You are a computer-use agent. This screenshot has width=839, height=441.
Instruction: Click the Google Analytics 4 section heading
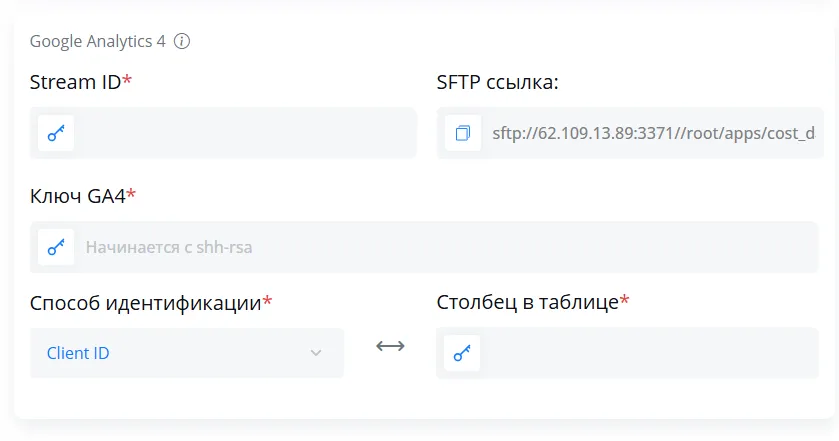97,41
